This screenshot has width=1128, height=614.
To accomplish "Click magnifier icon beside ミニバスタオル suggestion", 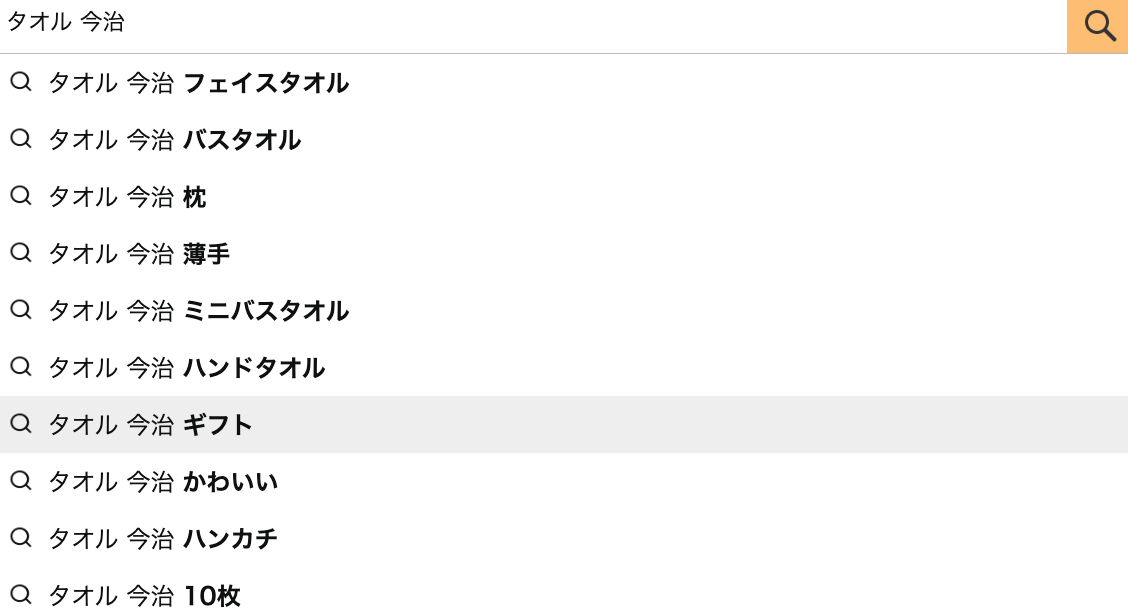I will 21,310.
